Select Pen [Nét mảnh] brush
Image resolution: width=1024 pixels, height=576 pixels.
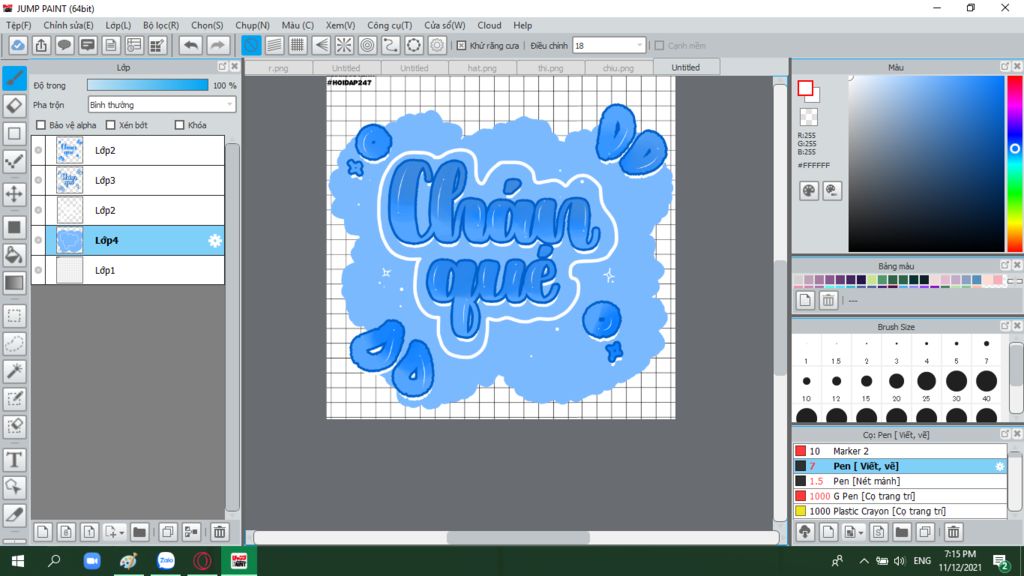(900, 481)
